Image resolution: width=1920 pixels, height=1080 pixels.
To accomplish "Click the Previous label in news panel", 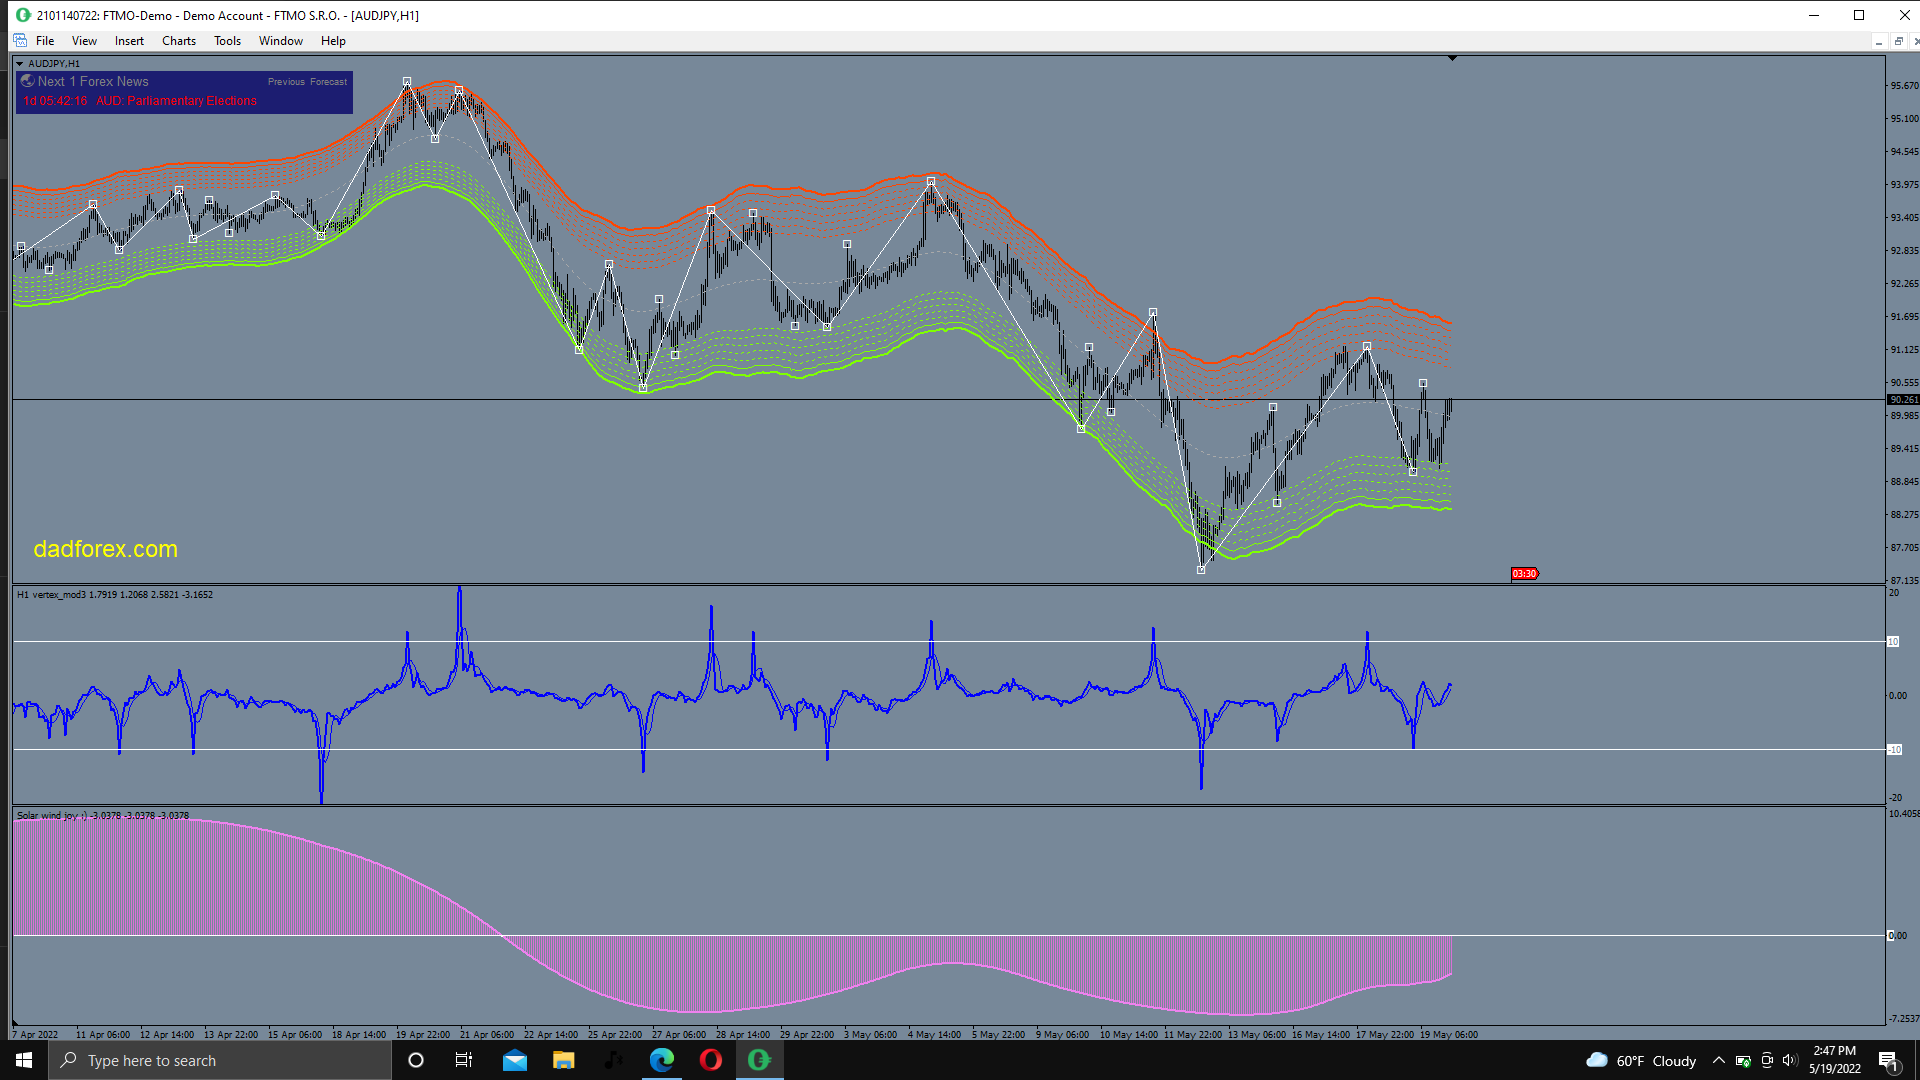I will [x=286, y=82].
